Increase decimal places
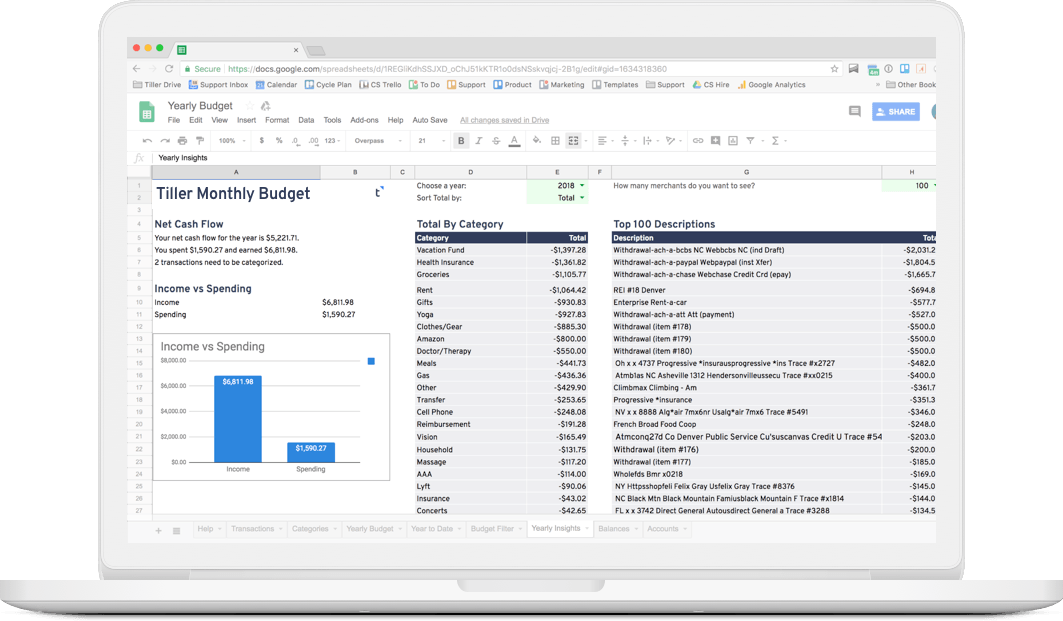1063x621 pixels. point(313,141)
